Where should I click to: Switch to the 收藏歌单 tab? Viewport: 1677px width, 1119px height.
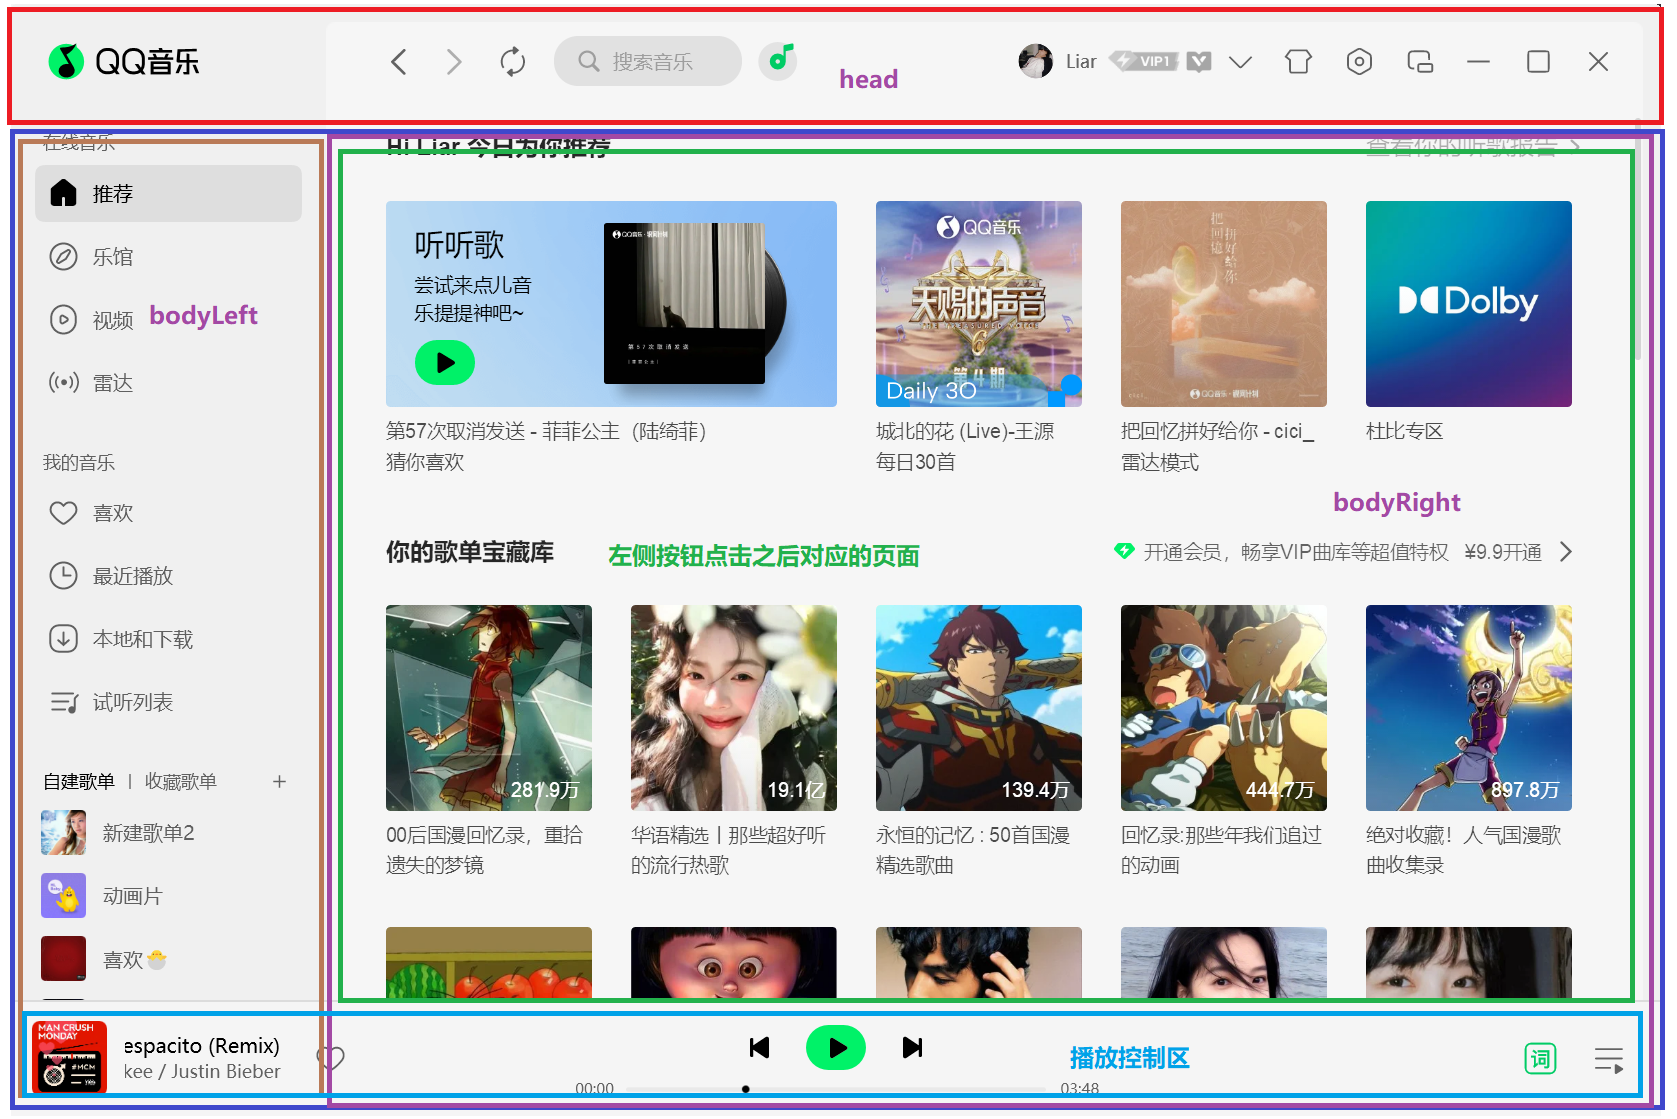tap(181, 782)
